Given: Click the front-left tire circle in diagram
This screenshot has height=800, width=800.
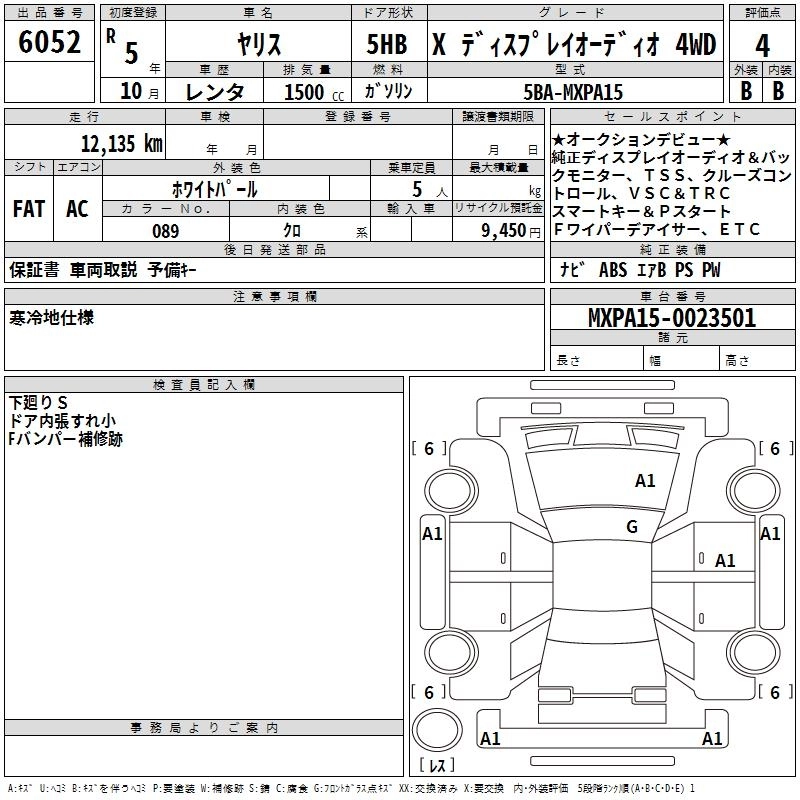Looking at the screenshot, I should point(451,490).
